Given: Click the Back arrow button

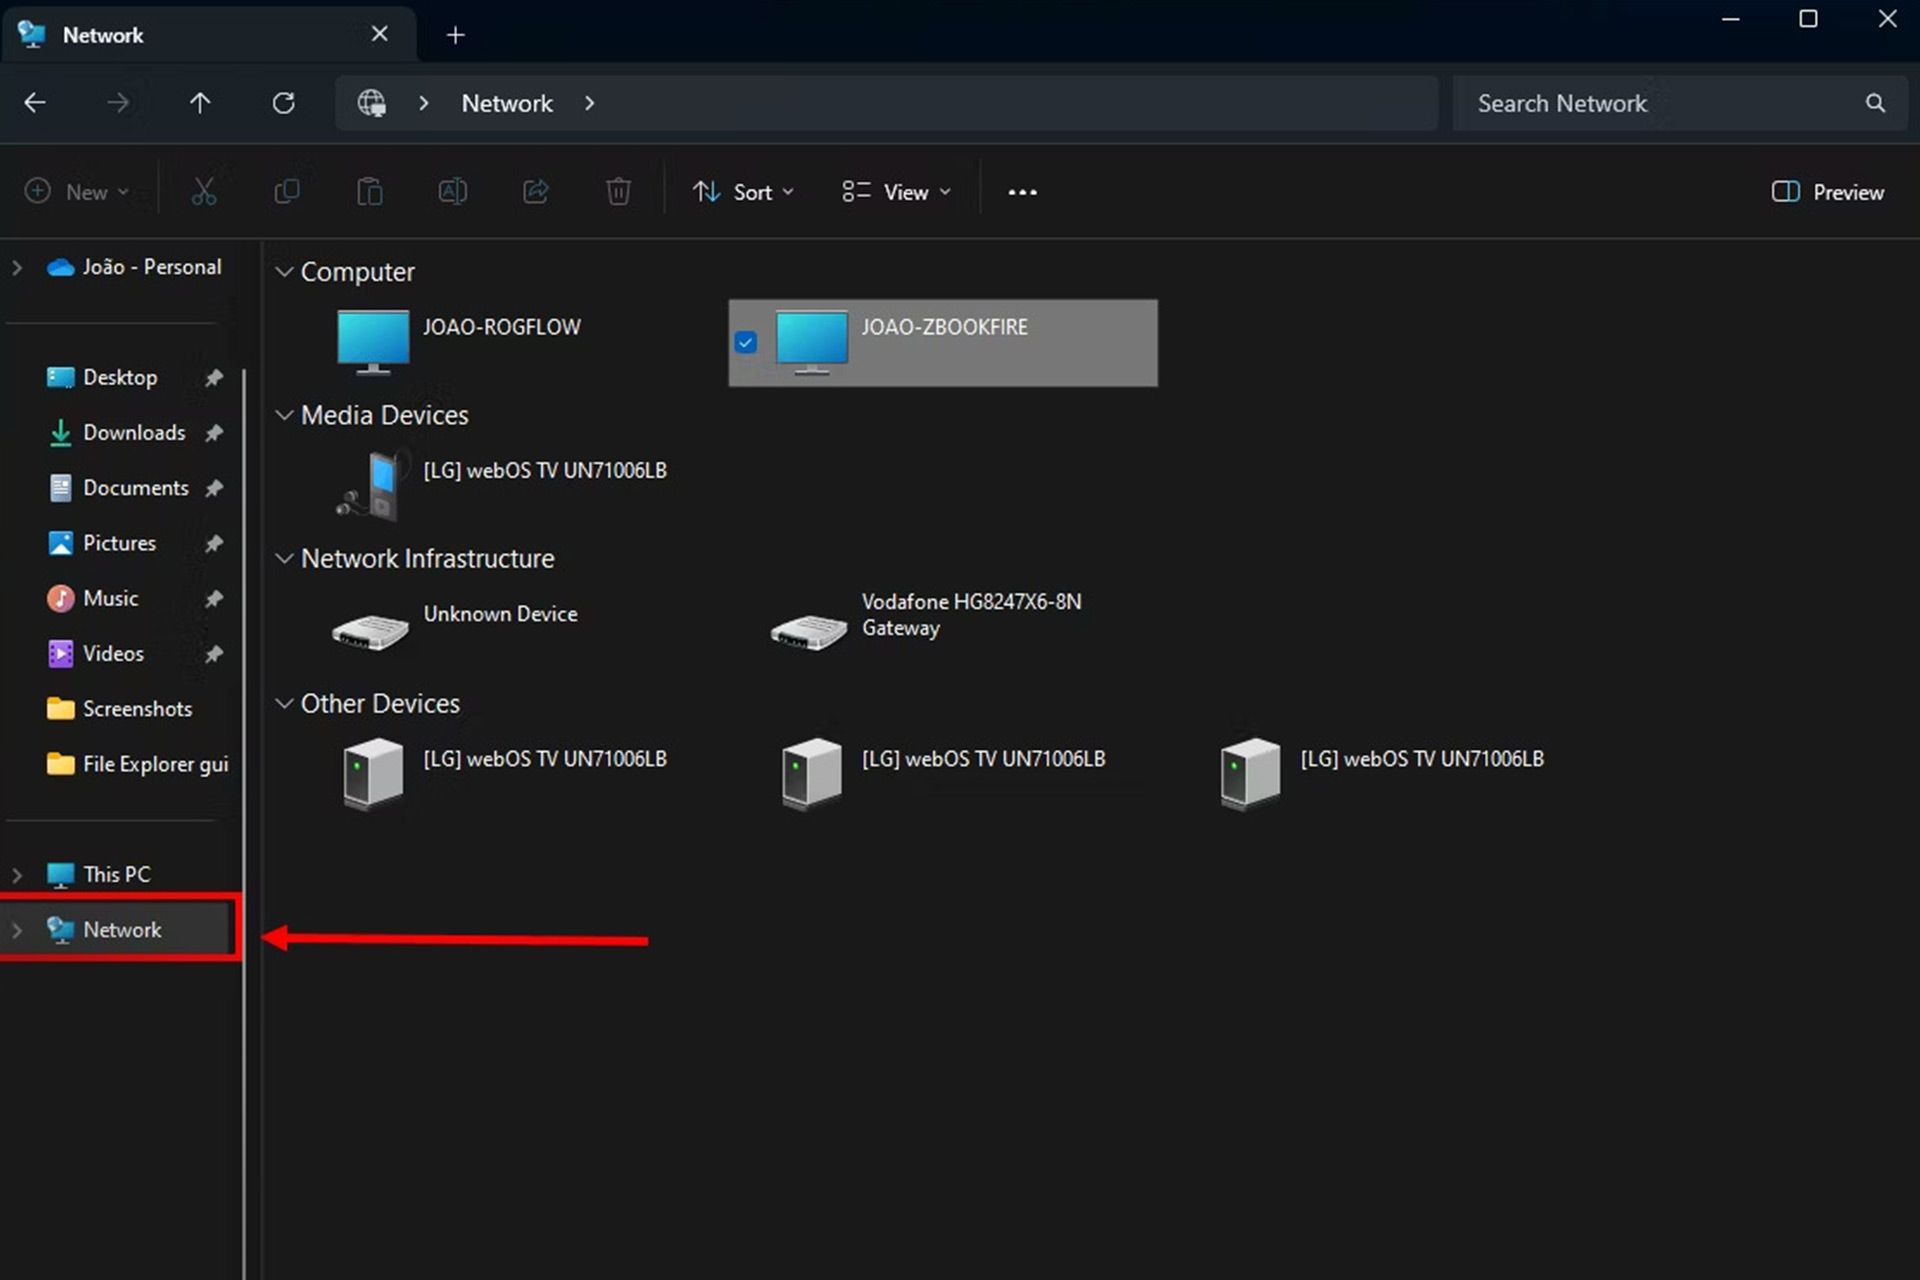Looking at the screenshot, I should pos(35,103).
